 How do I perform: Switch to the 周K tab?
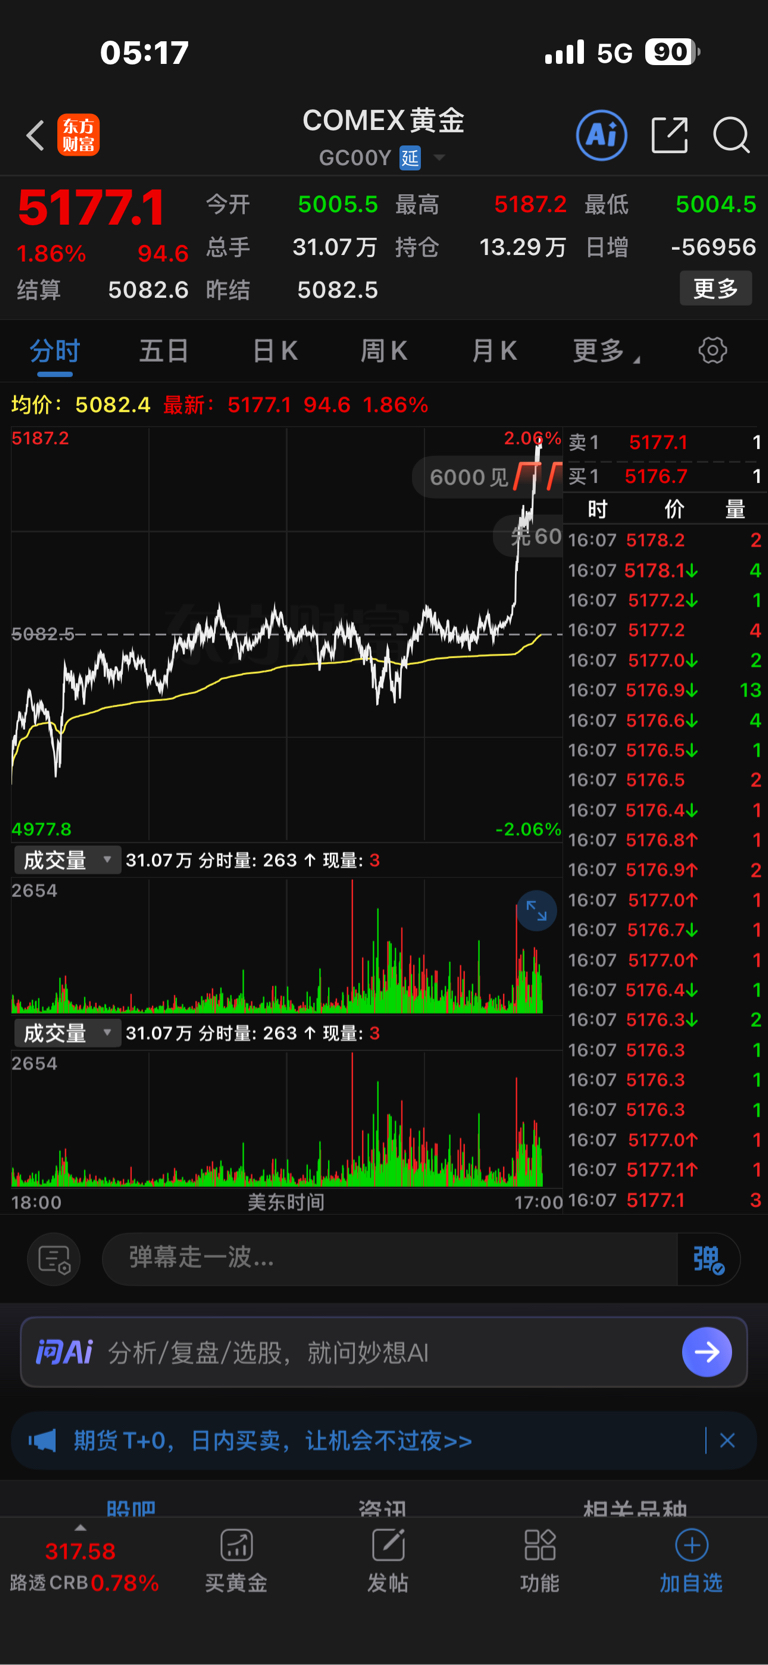coord(384,351)
